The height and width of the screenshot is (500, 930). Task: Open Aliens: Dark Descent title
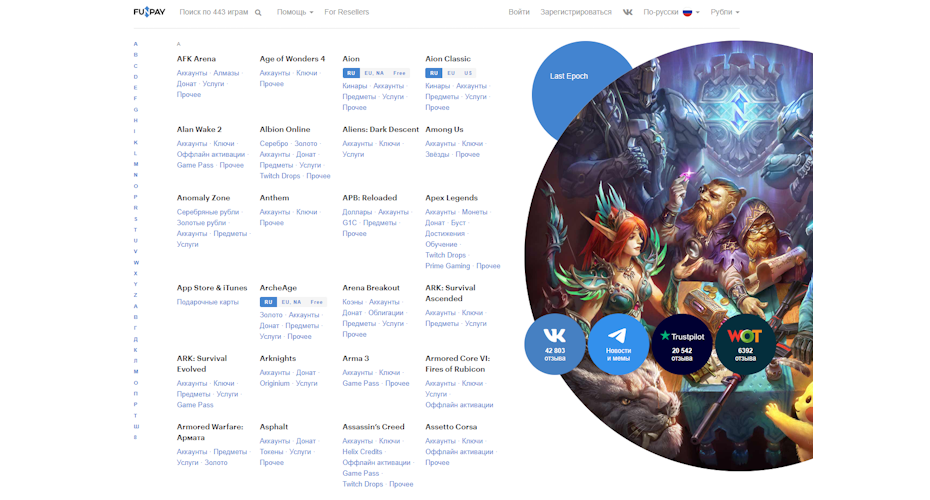(381, 129)
